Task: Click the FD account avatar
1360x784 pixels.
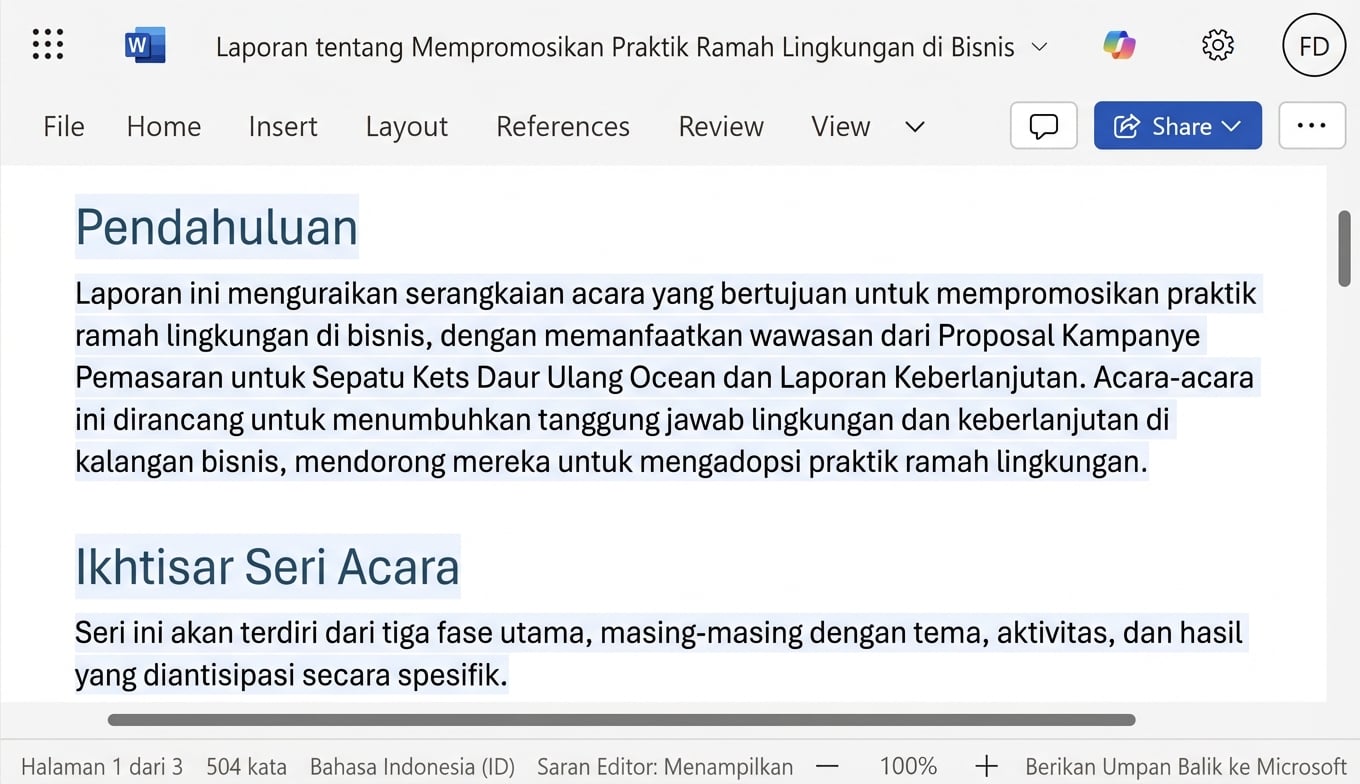Action: [1313, 45]
